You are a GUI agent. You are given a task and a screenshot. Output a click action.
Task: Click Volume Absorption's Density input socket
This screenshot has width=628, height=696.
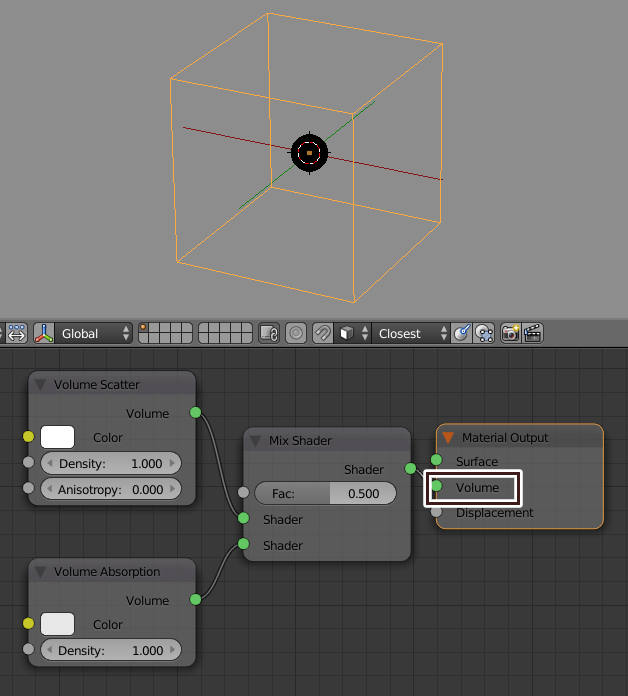click(x=28, y=649)
